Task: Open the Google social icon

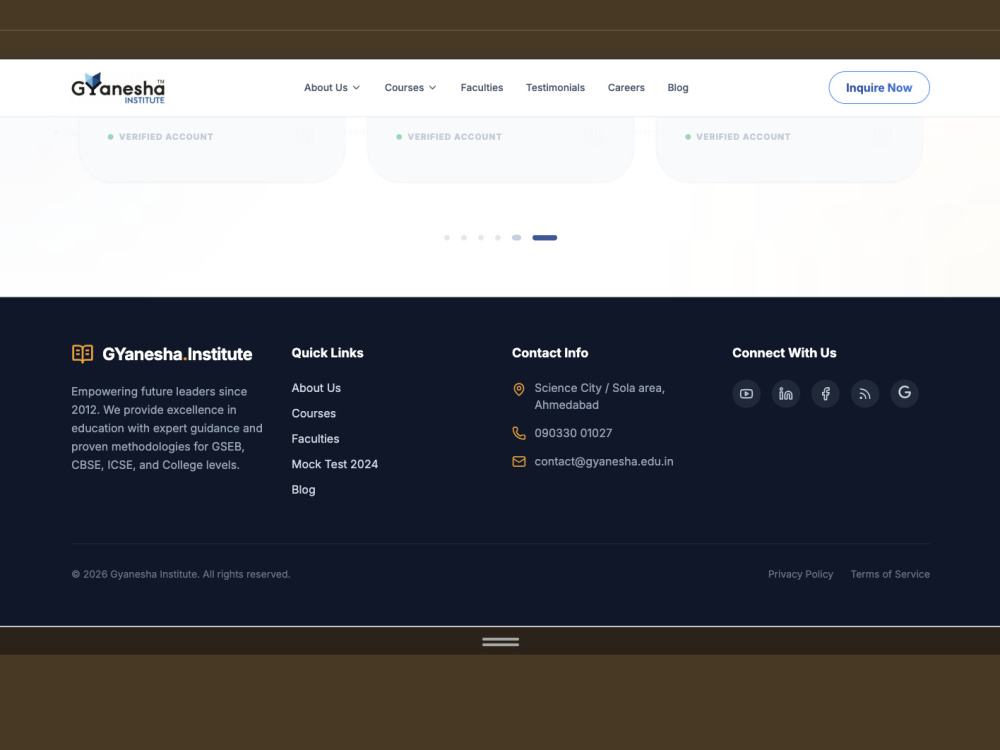Action: coord(904,393)
